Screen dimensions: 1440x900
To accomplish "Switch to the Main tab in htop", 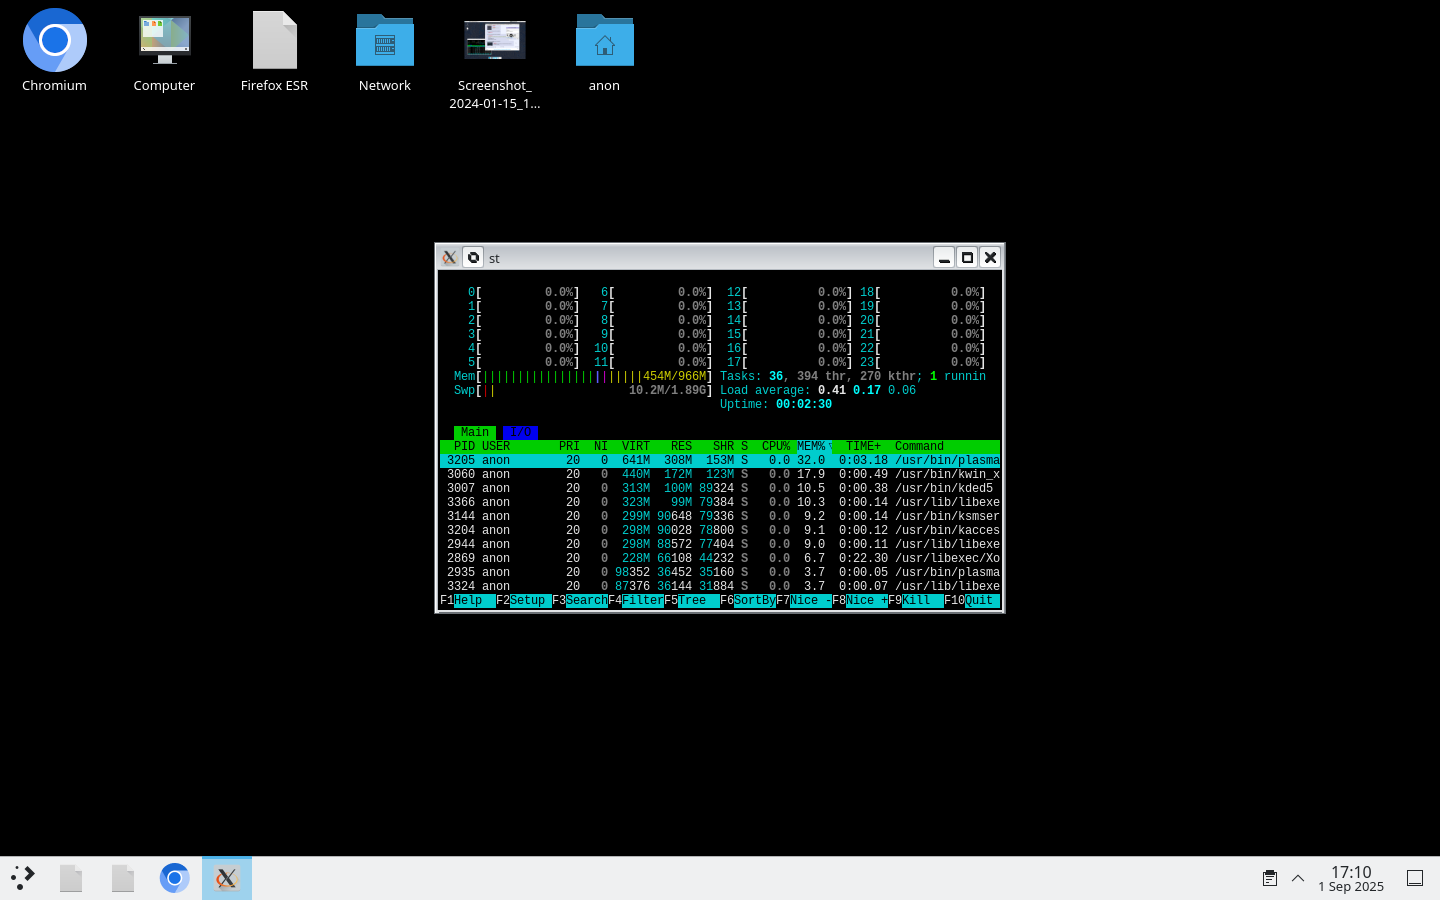I will 475,432.
